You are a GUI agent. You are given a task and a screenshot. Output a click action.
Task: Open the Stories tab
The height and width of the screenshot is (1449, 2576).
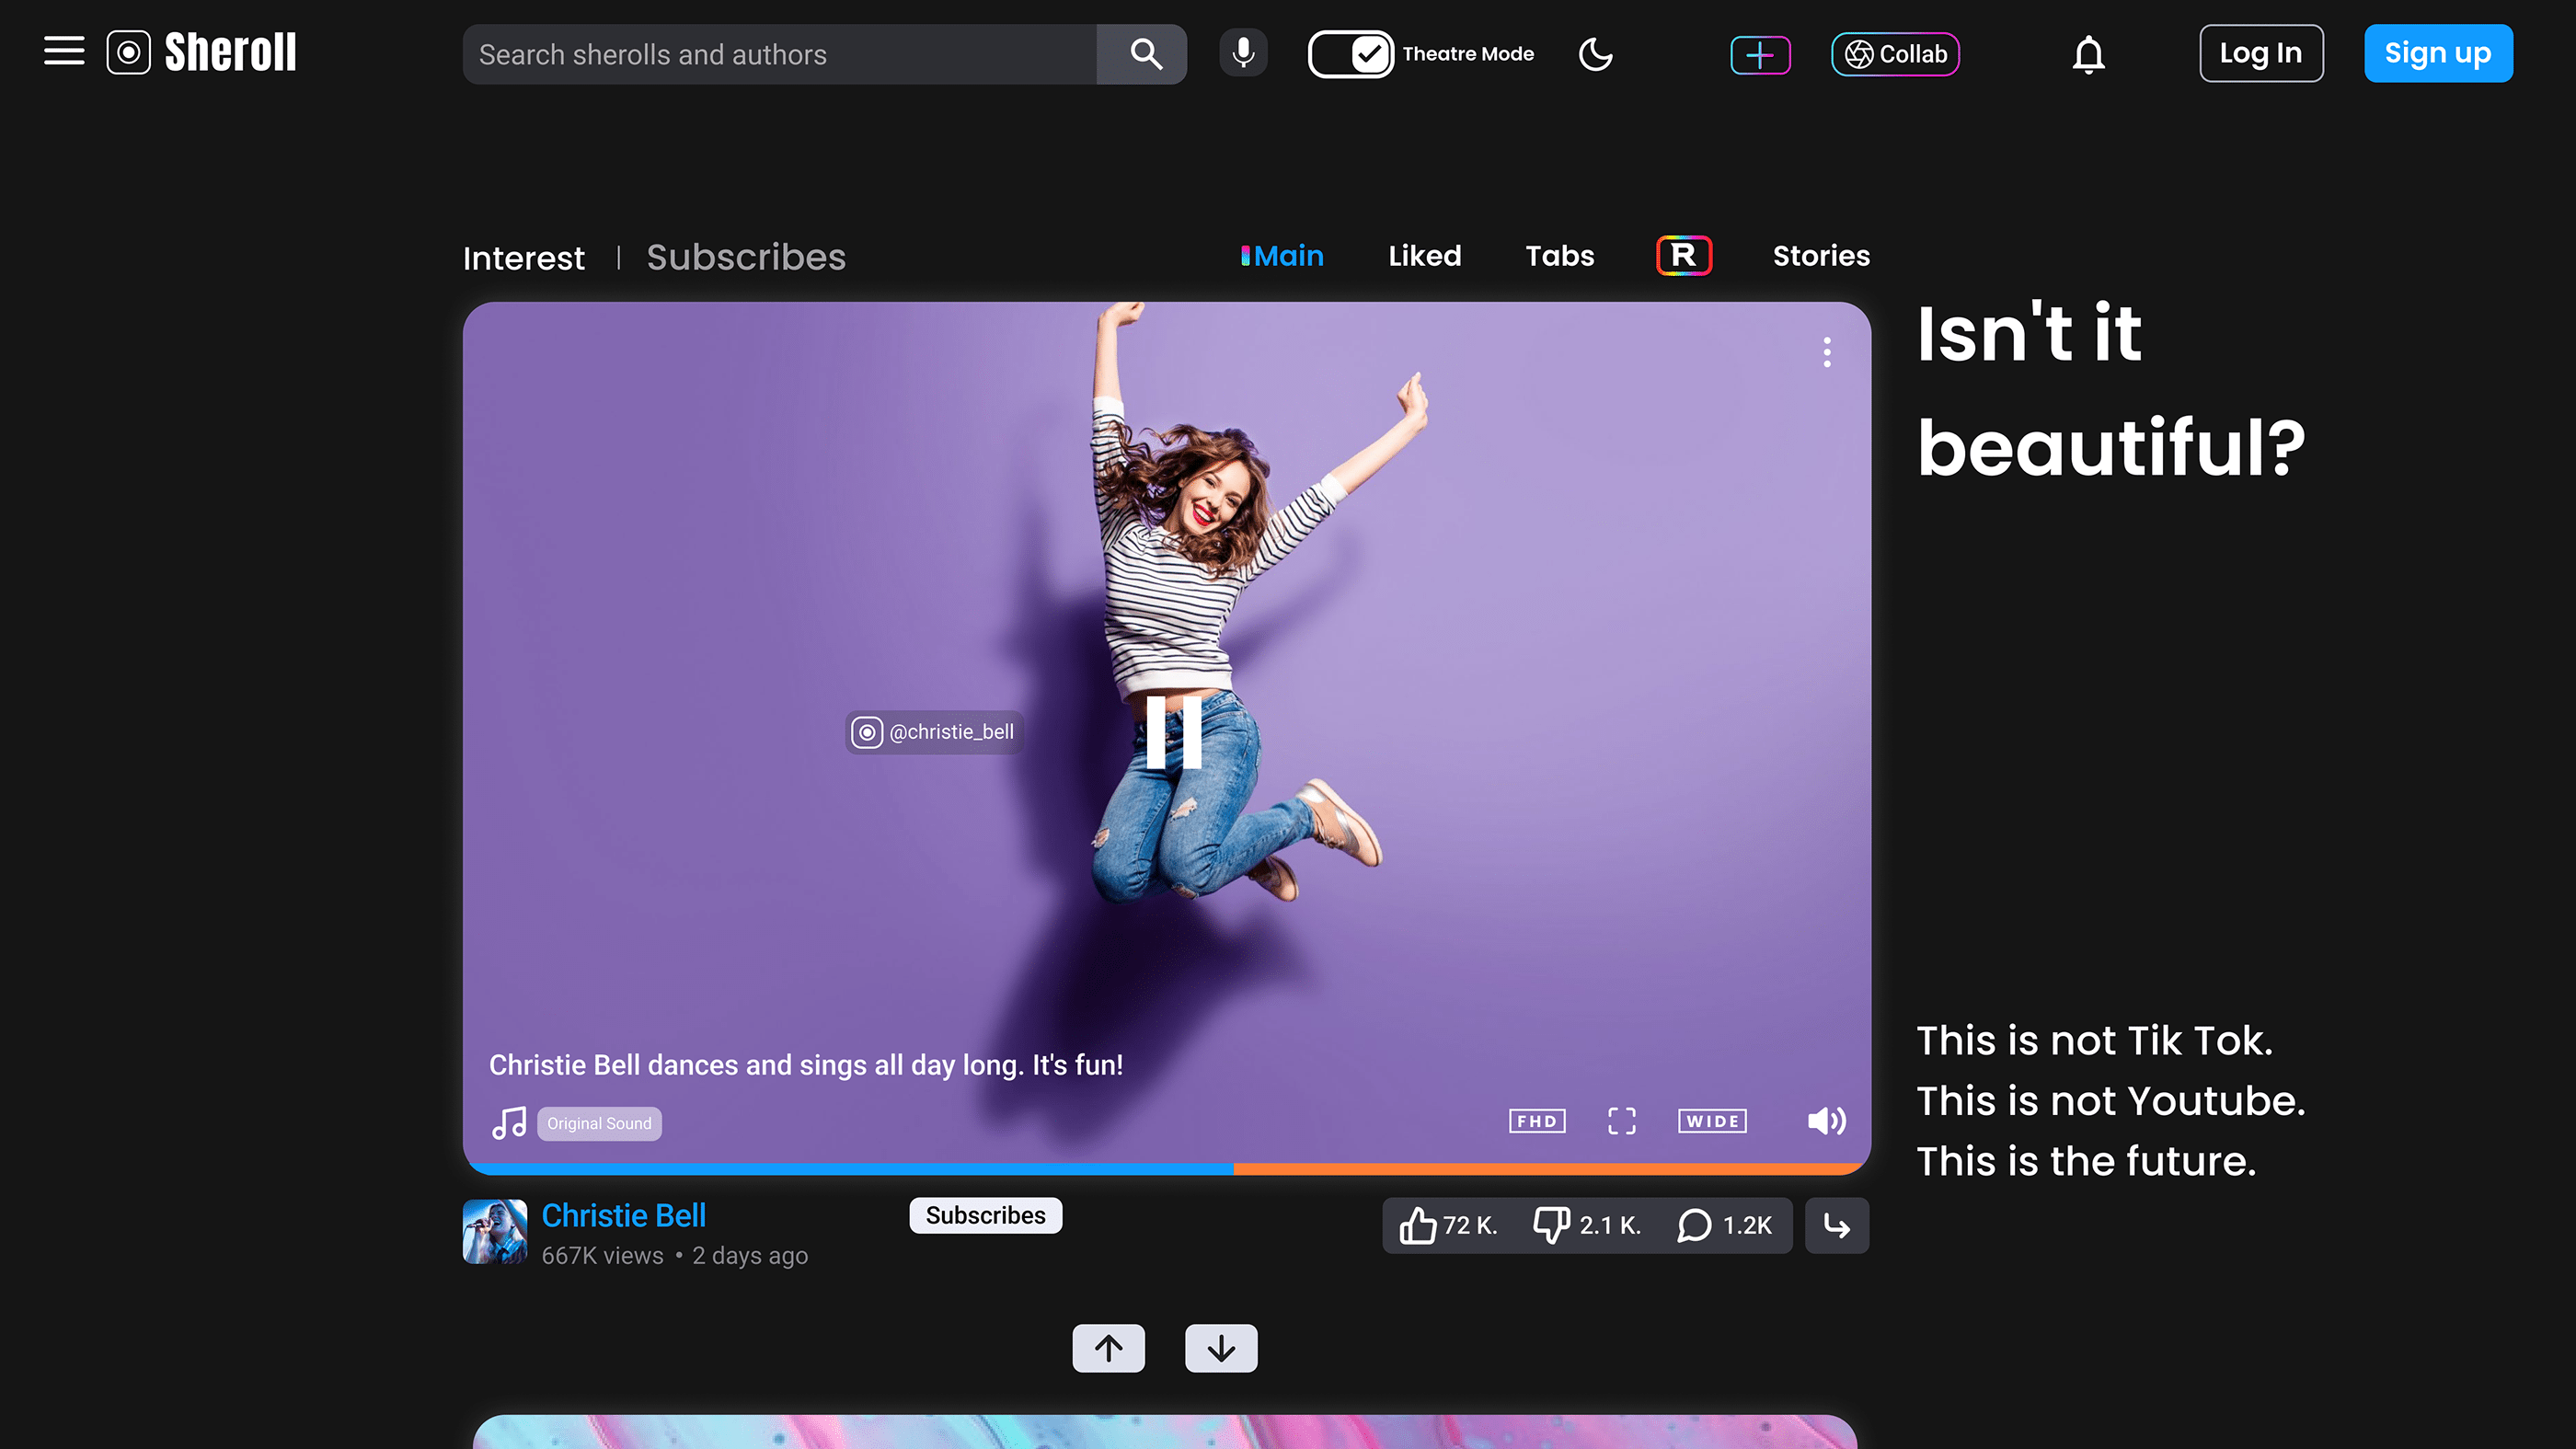point(1821,256)
